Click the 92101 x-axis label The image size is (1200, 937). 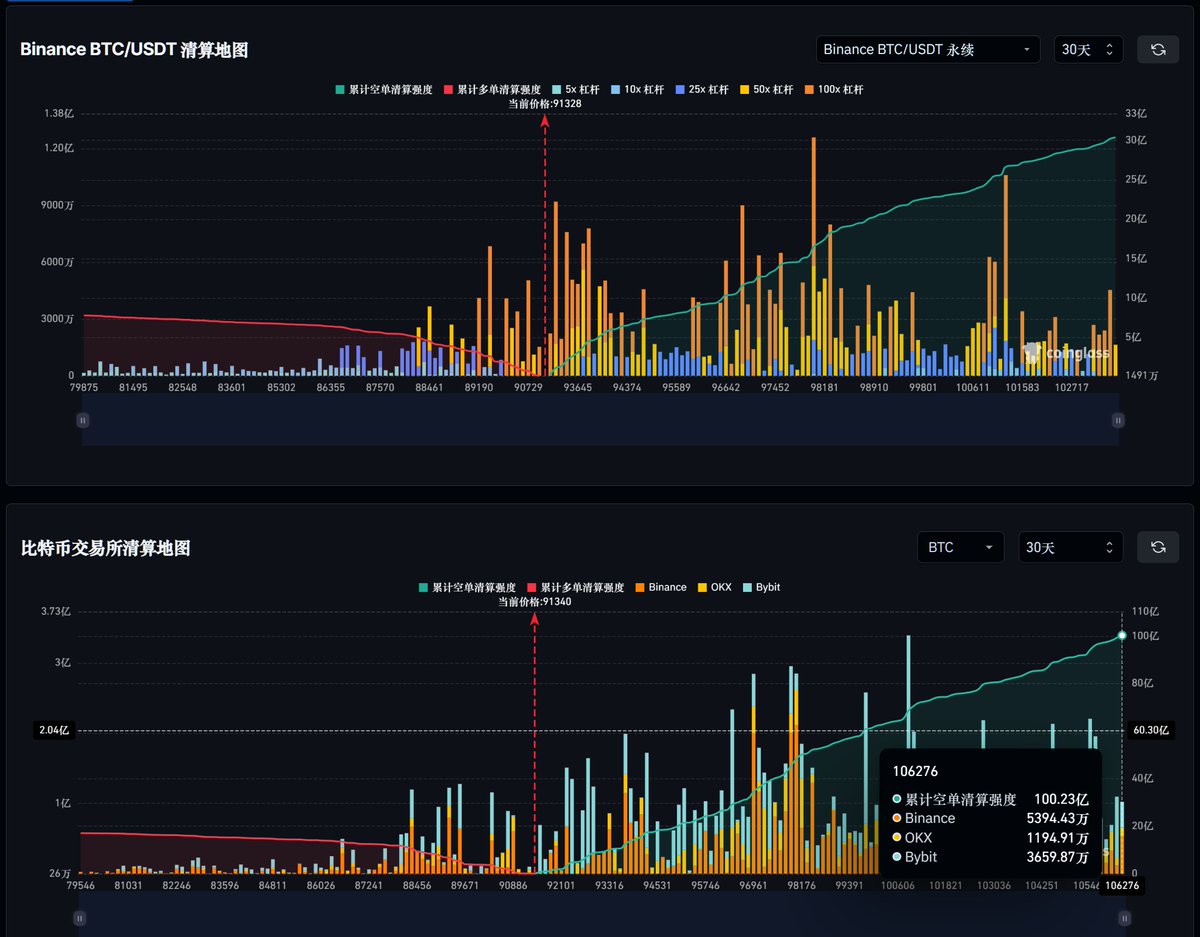(x=560, y=885)
